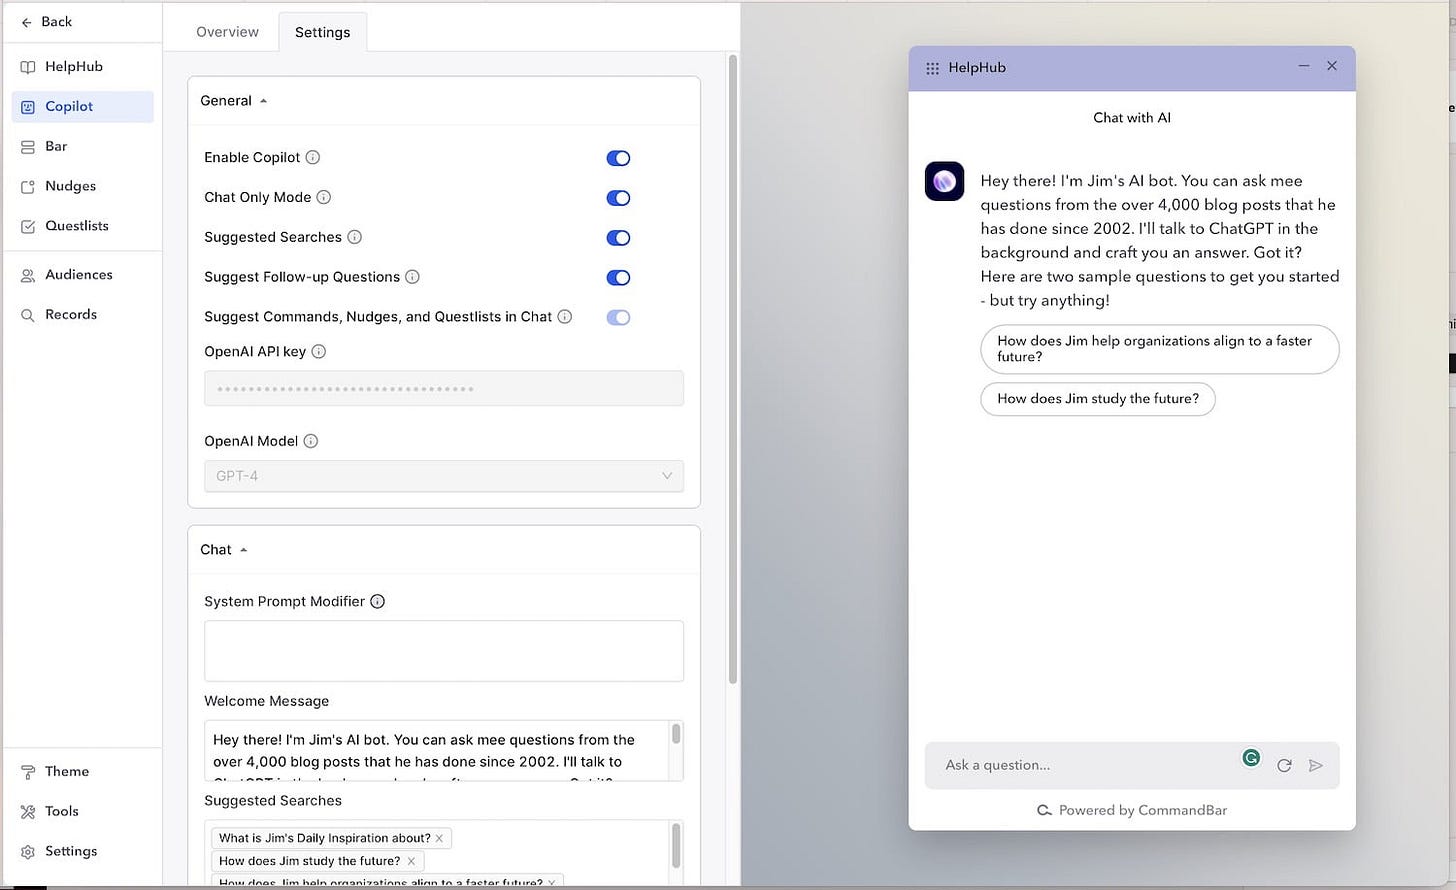Open the Records search icon
Image resolution: width=1456 pixels, height=890 pixels.
click(28, 315)
